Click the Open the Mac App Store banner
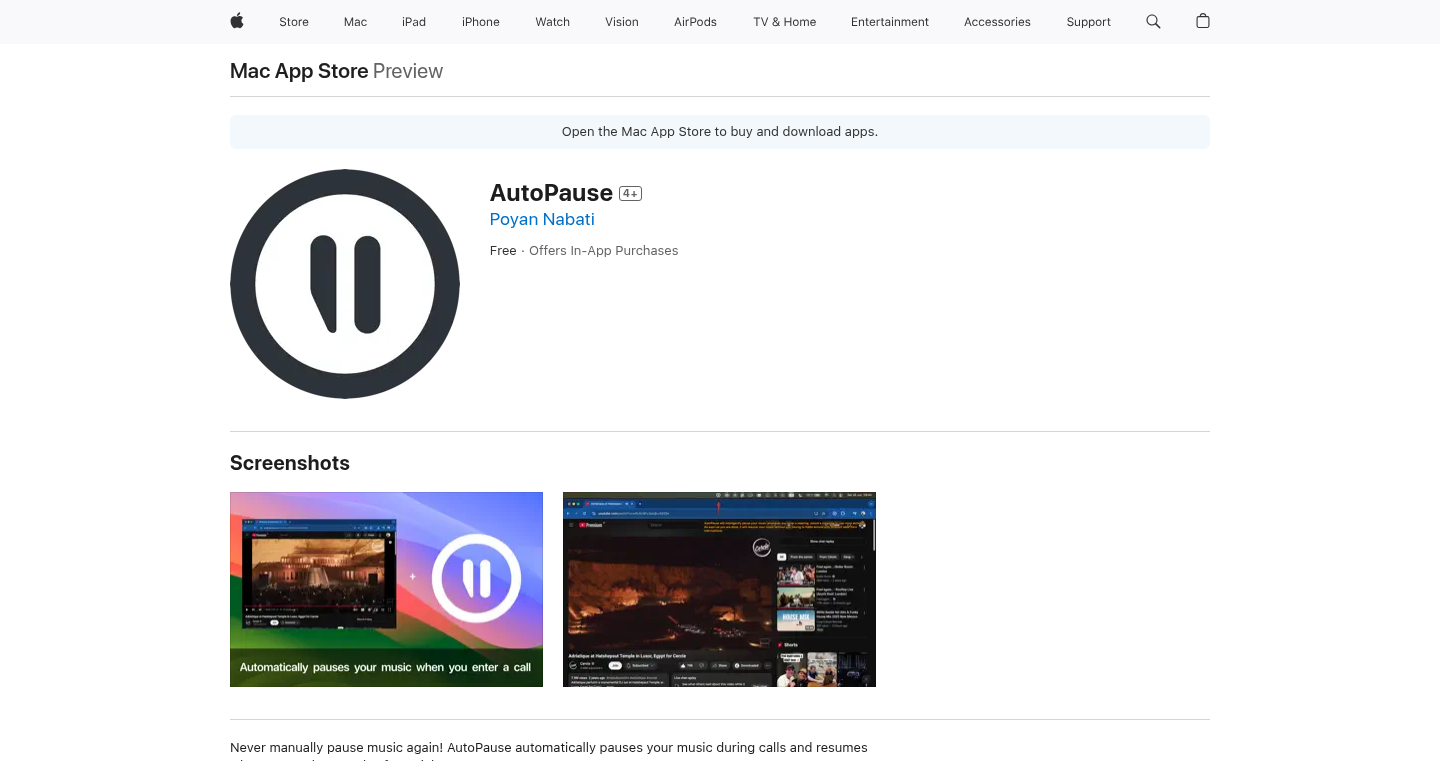The image size is (1440, 761). (x=720, y=132)
